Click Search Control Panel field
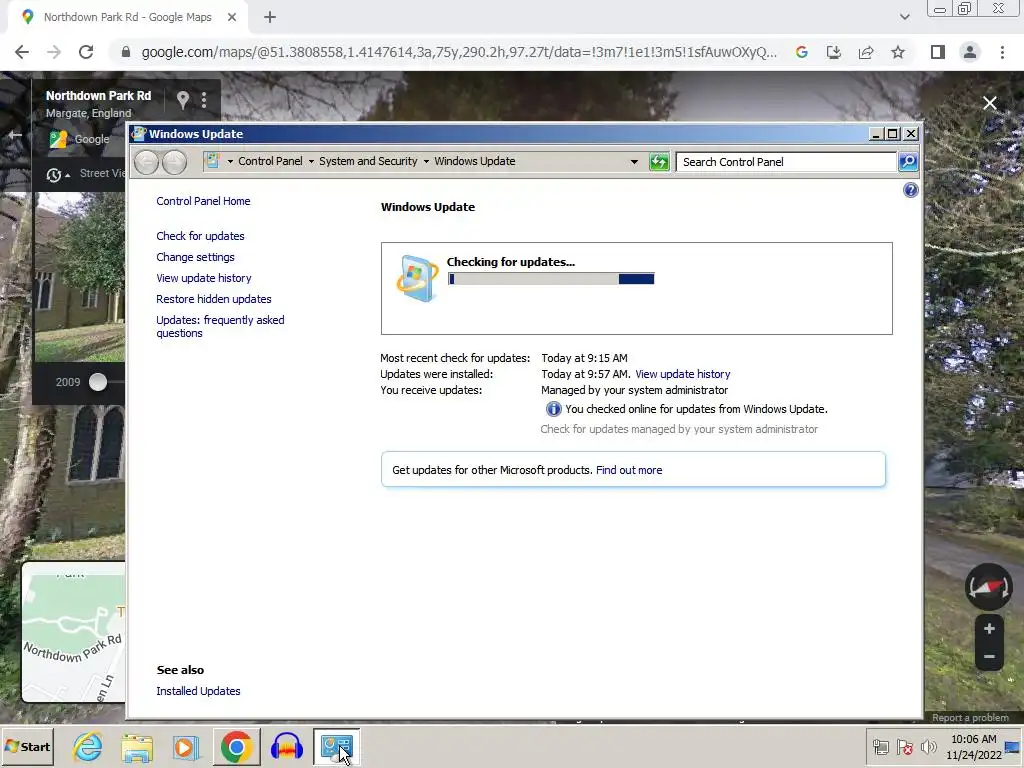Image resolution: width=1024 pixels, height=768 pixels. (x=786, y=162)
